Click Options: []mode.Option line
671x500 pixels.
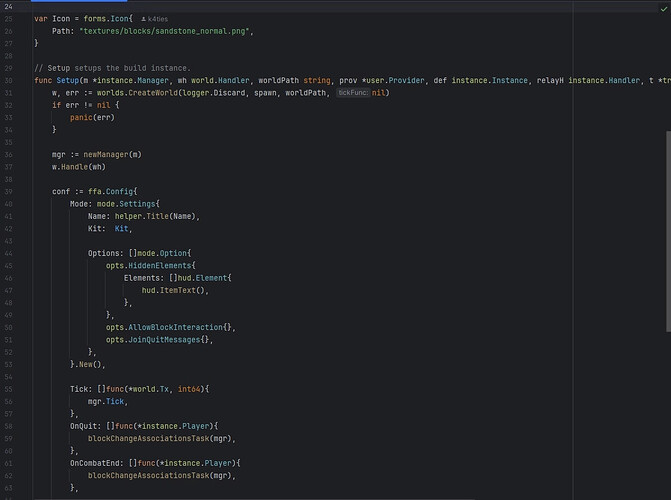click(x=140, y=253)
